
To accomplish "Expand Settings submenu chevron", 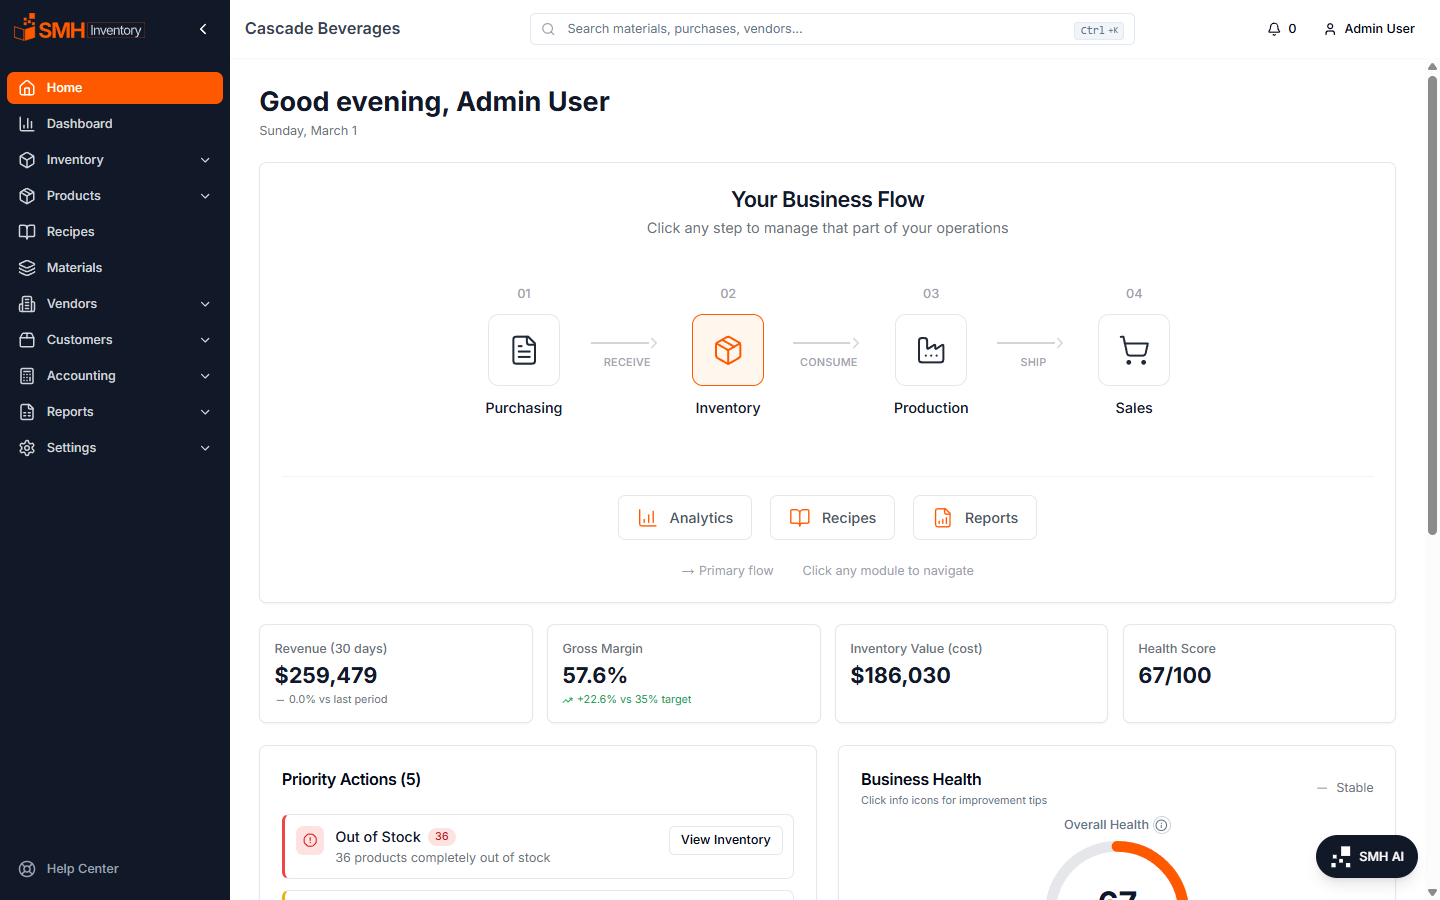I will [205, 448].
